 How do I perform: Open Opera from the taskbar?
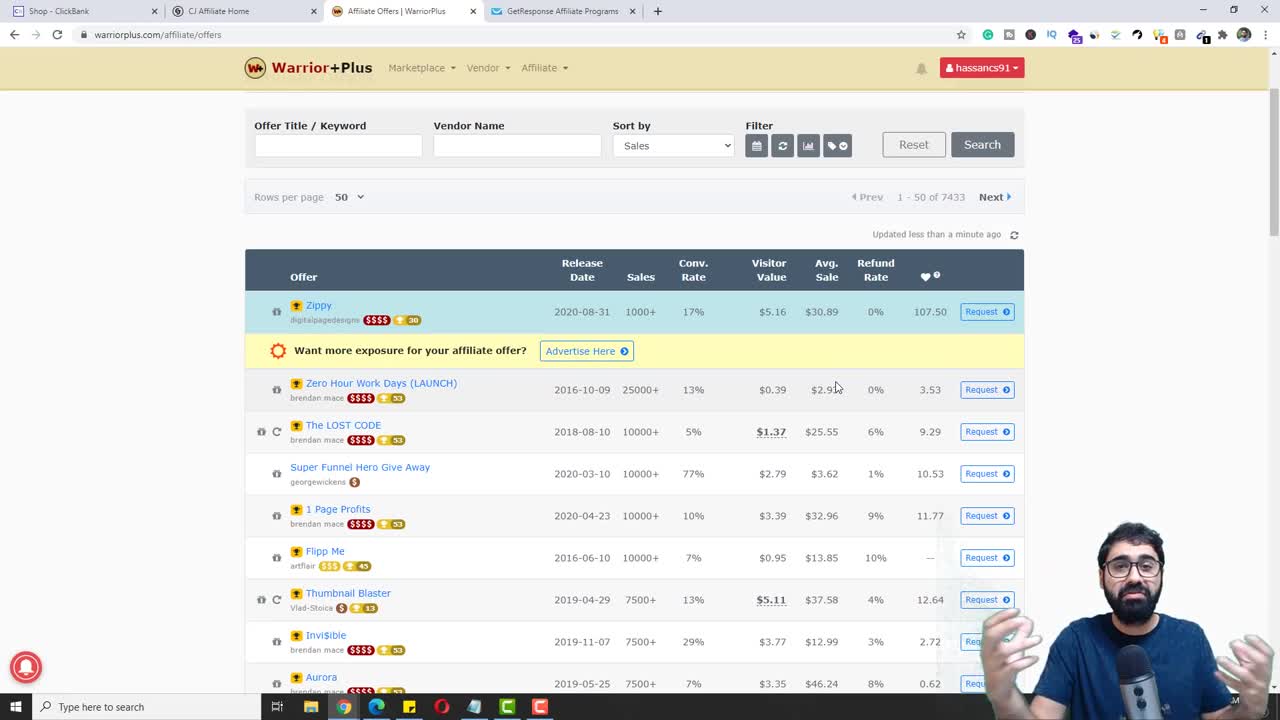coord(442,707)
